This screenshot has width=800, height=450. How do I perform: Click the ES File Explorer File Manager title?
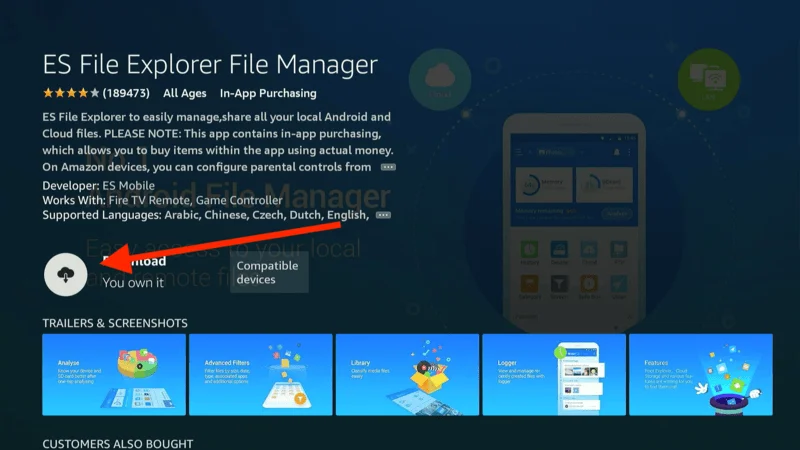click(210, 65)
